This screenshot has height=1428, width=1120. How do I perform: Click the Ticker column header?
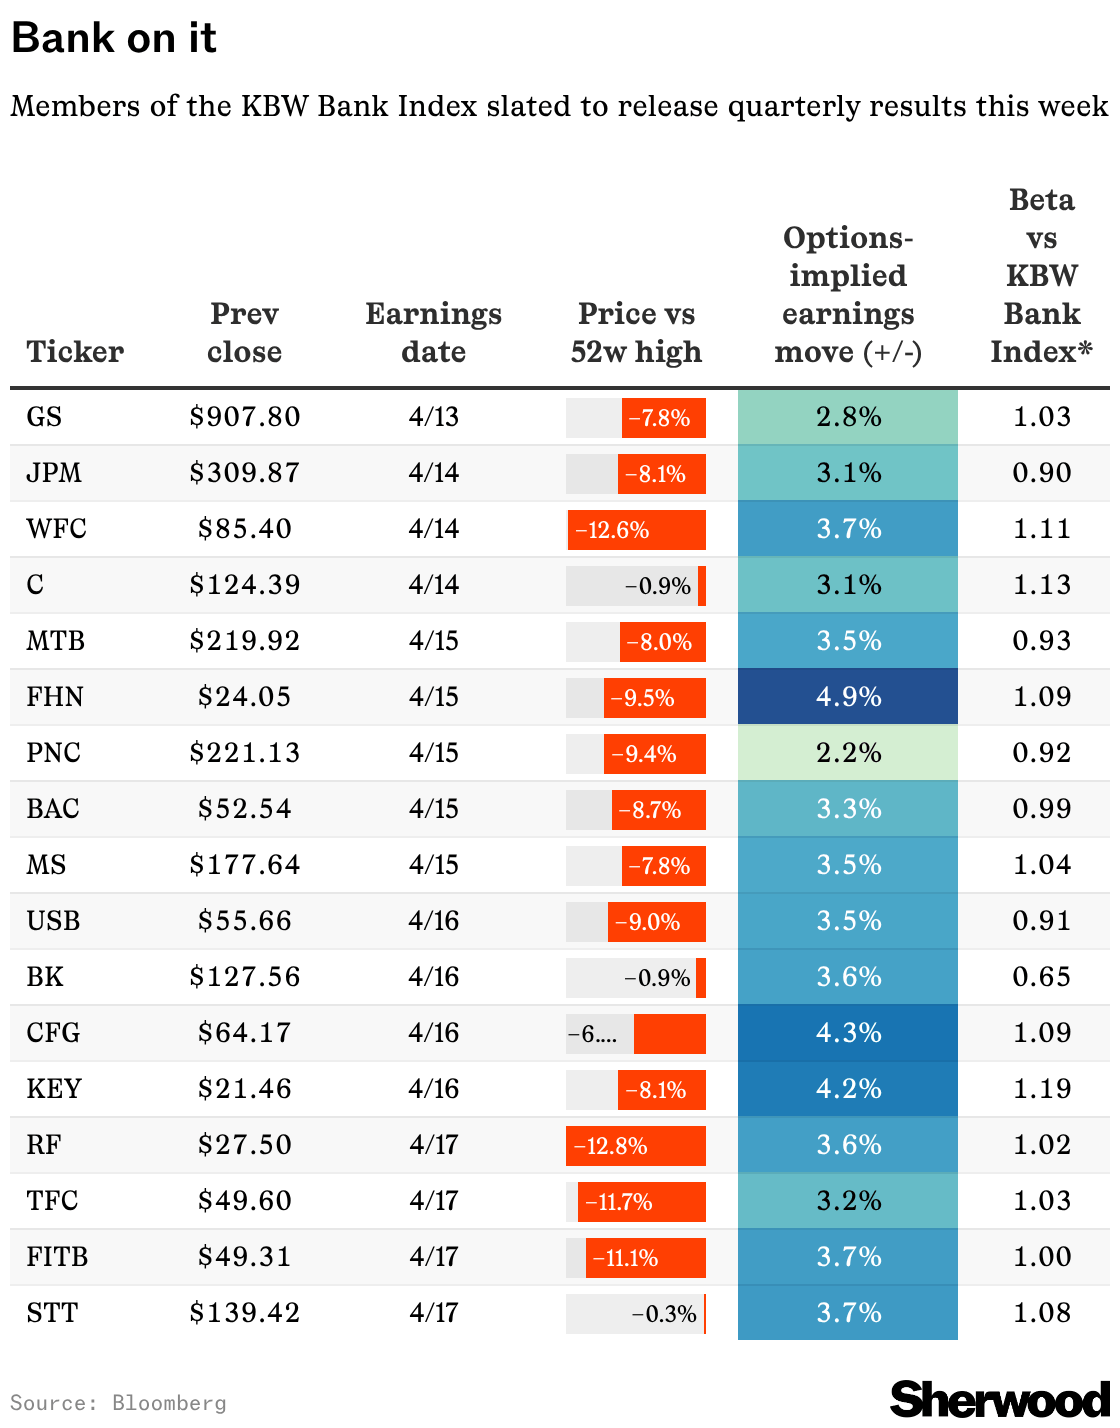(75, 352)
